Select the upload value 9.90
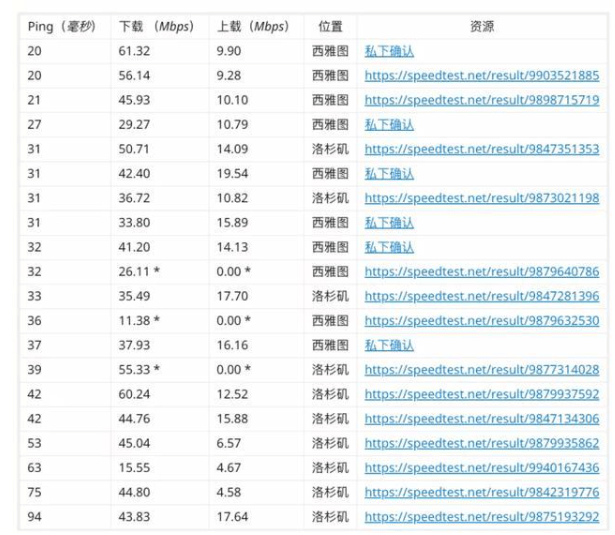 pos(229,51)
